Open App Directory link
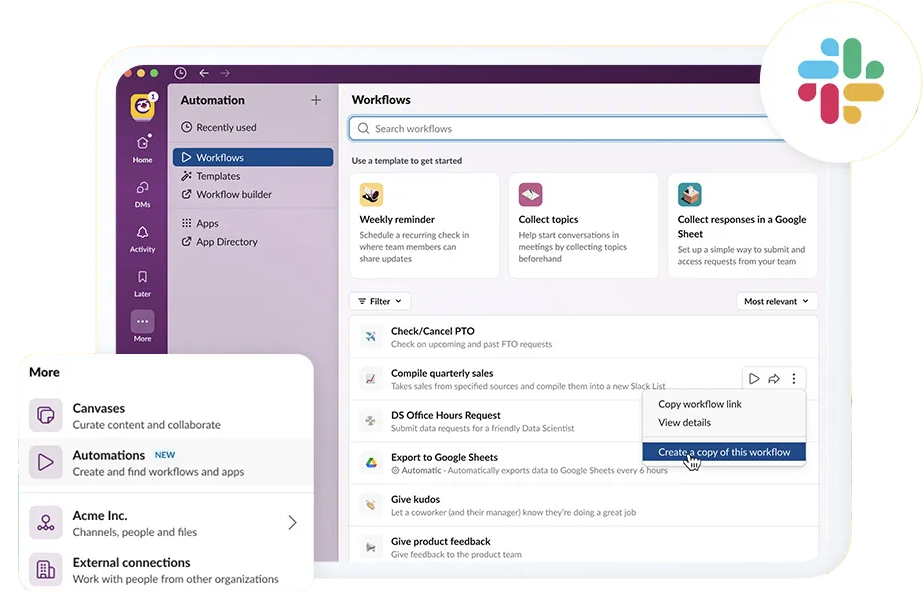Viewport: 923px width, 593px height. 220,241
